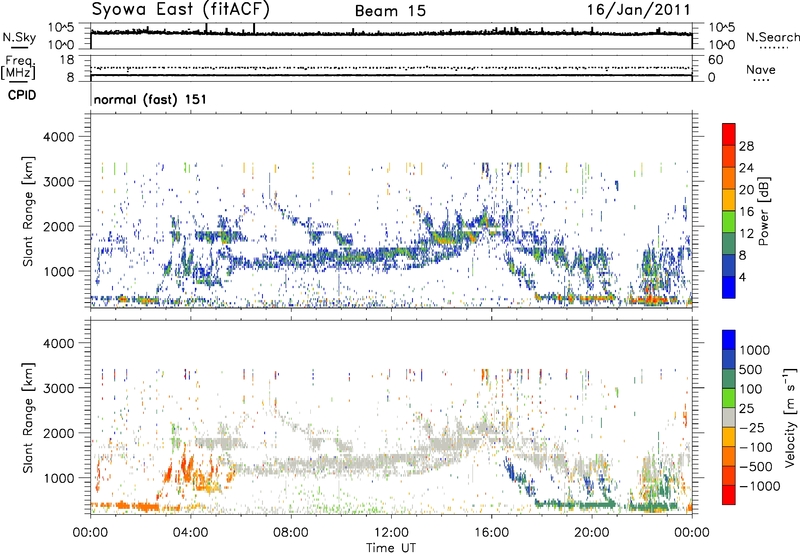Click the date "16/Jan/2011"

(638, 10)
